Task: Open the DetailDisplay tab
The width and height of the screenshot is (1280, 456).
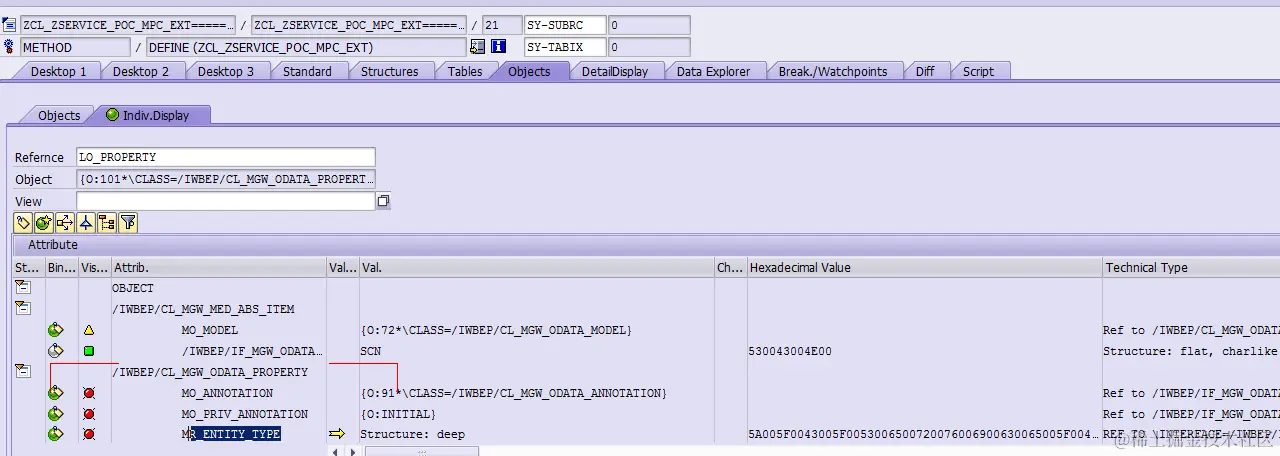Action: click(x=615, y=71)
